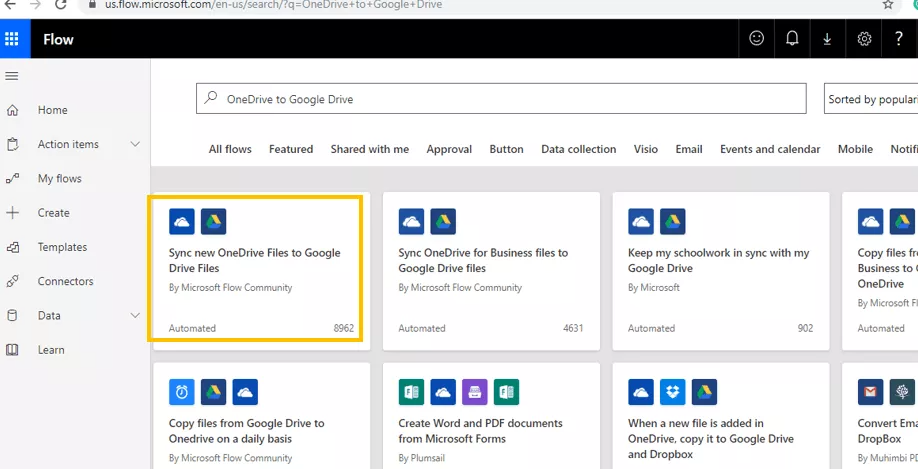Go to Templates in the sidebar
Viewport: 918px width, 469px height.
(62, 247)
